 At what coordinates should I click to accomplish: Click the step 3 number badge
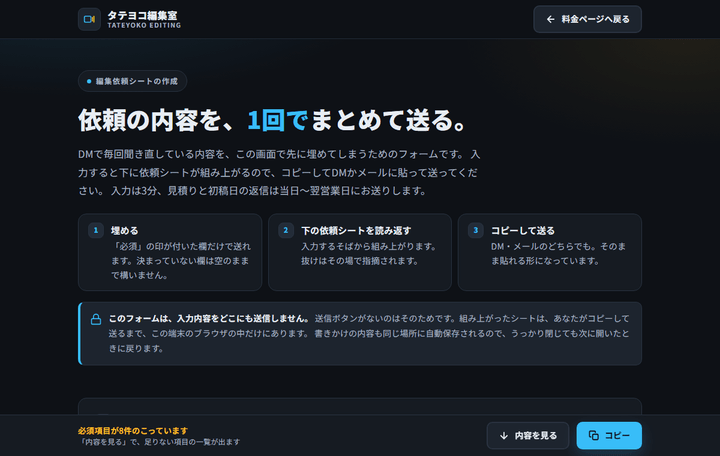click(476, 231)
